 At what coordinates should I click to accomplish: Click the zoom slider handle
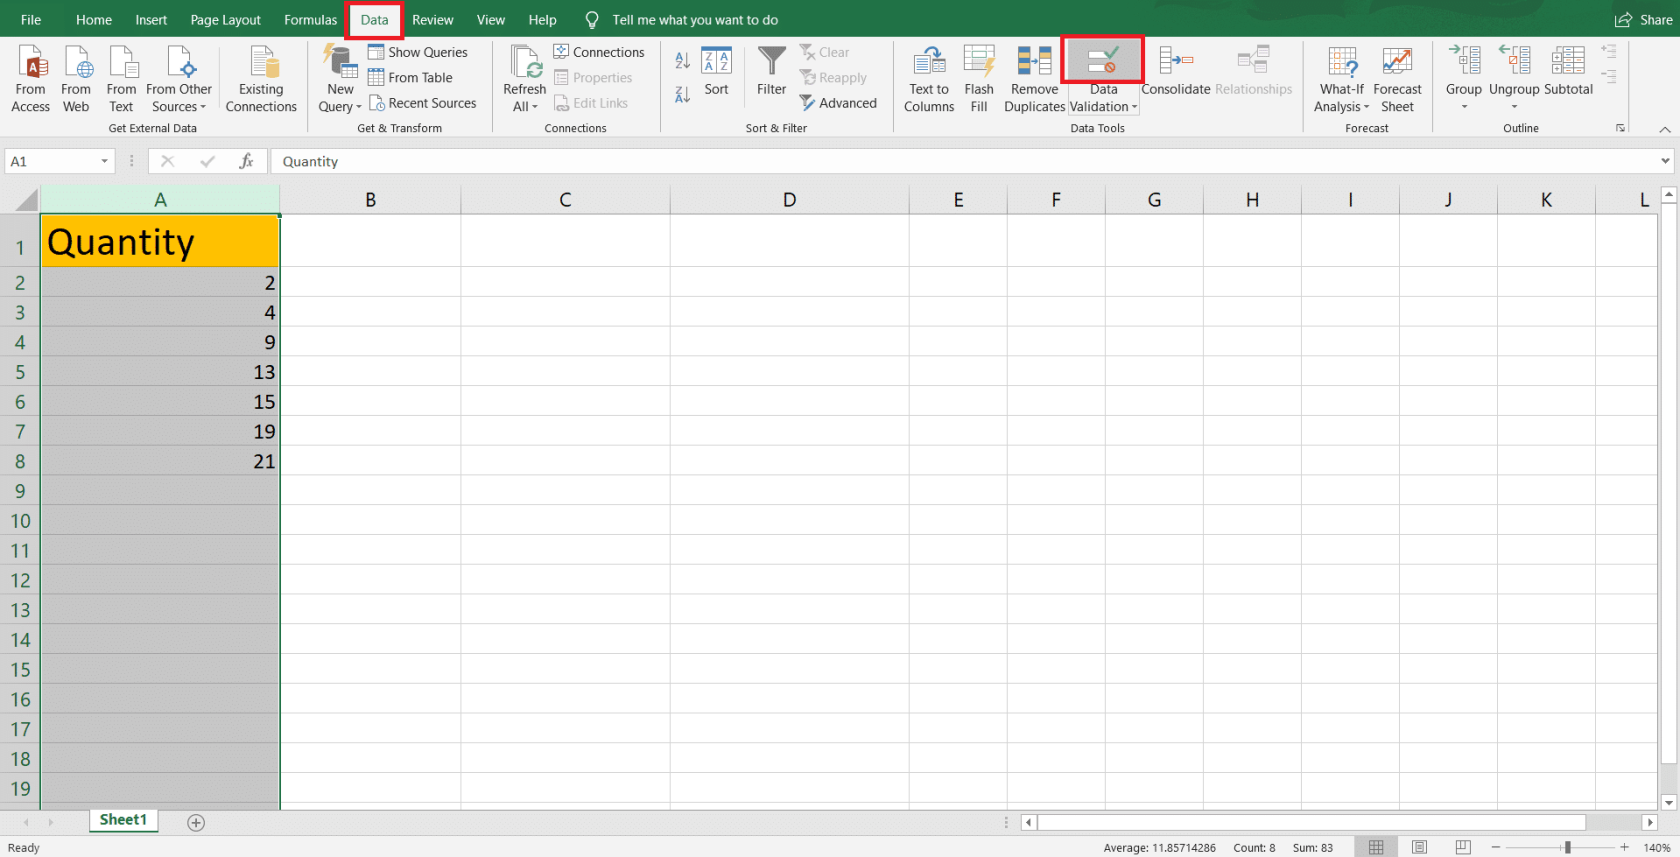click(x=1568, y=847)
